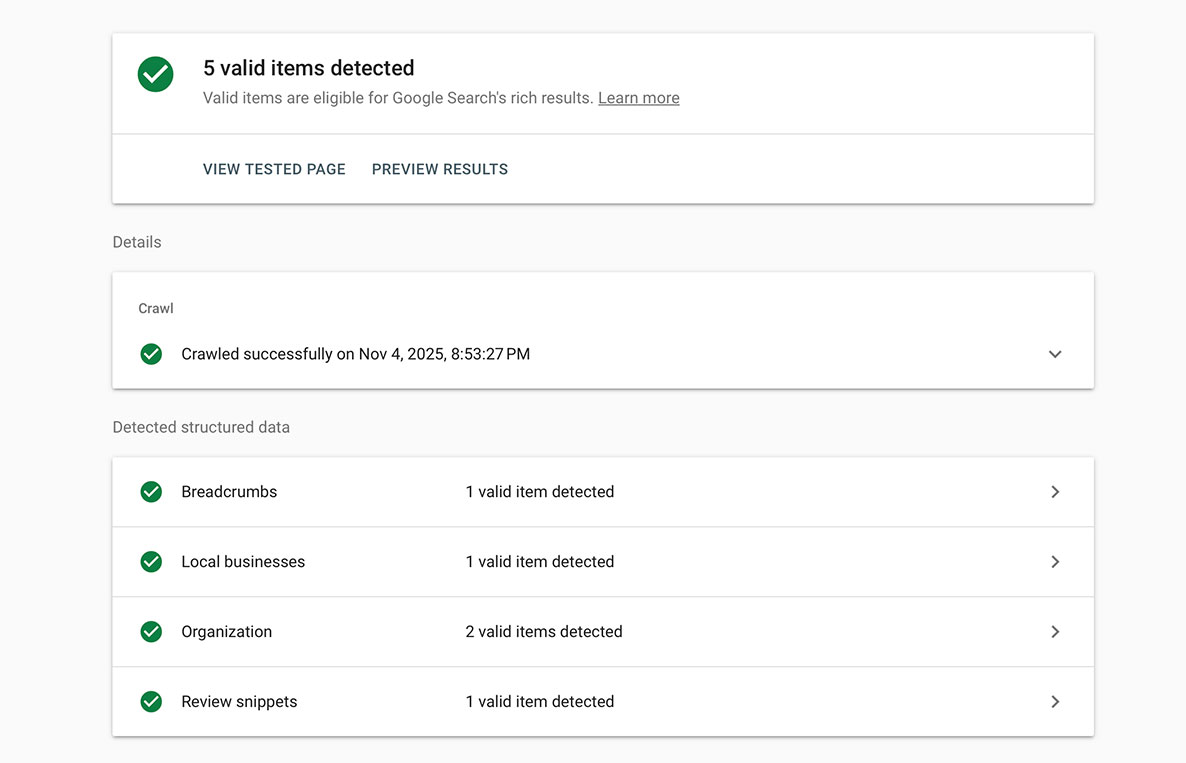
Task: Select the success icon next to Review snippets
Action: pos(151,701)
